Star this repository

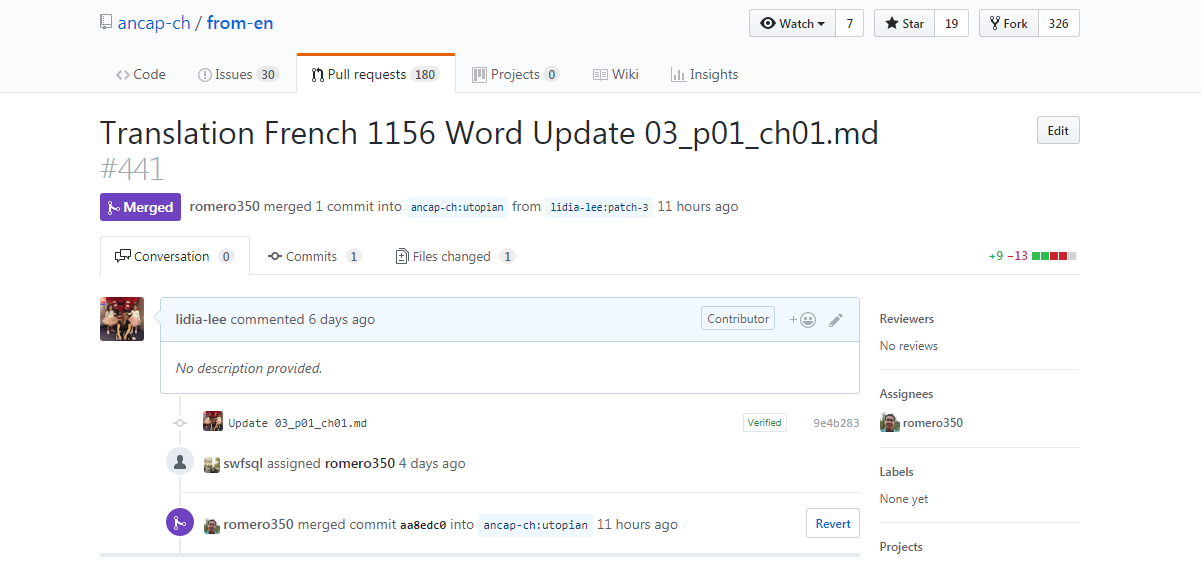pyautogui.click(x=904, y=23)
